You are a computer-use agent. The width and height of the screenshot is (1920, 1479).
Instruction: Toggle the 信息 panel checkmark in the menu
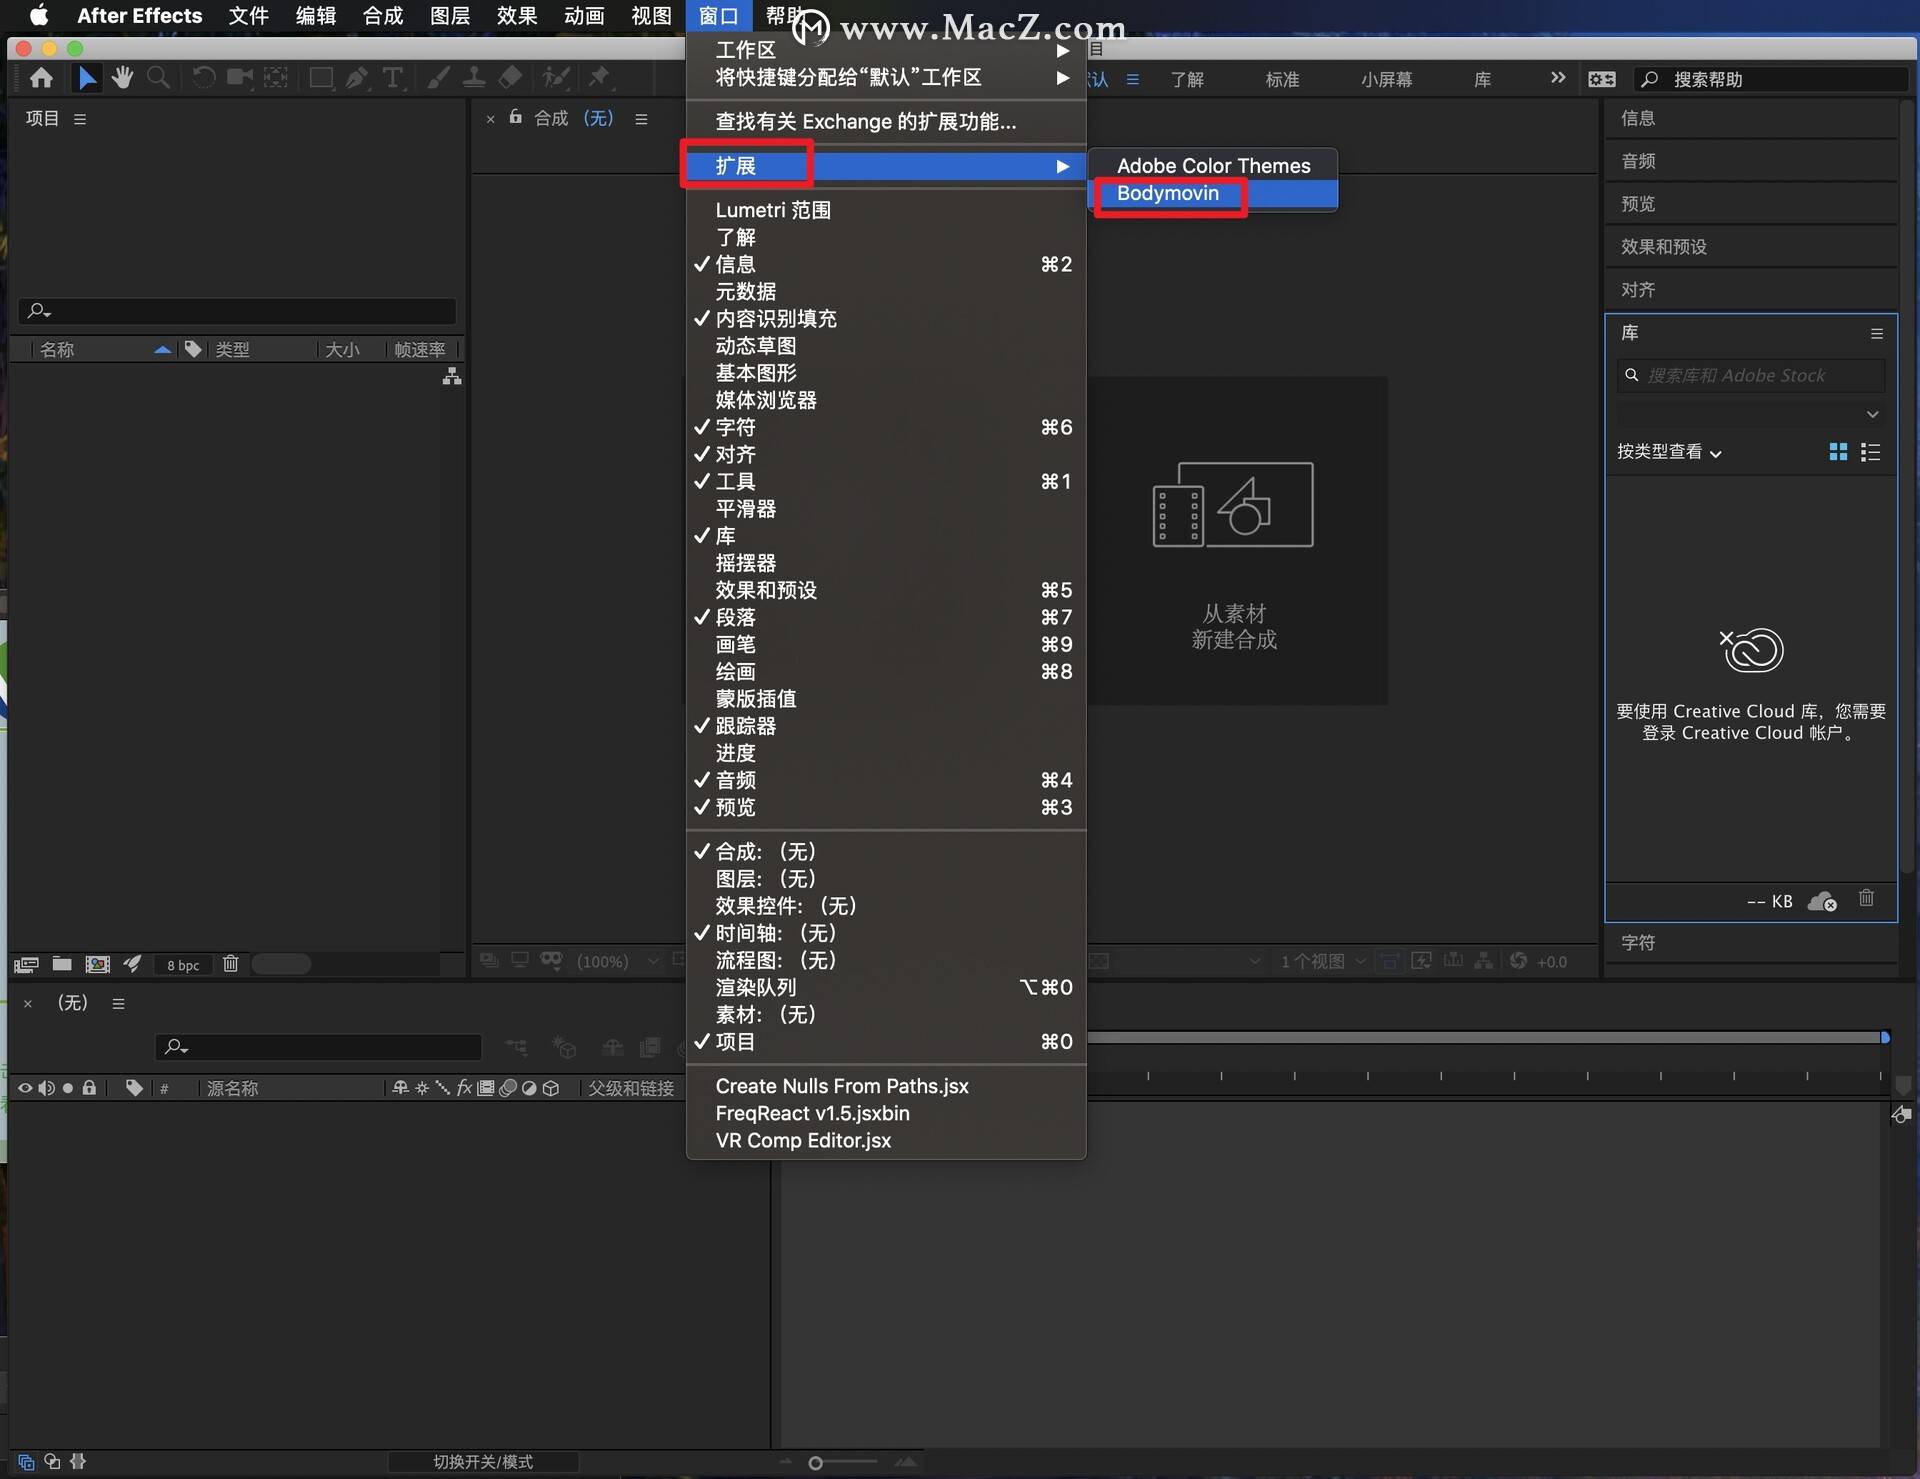click(737, 264)
